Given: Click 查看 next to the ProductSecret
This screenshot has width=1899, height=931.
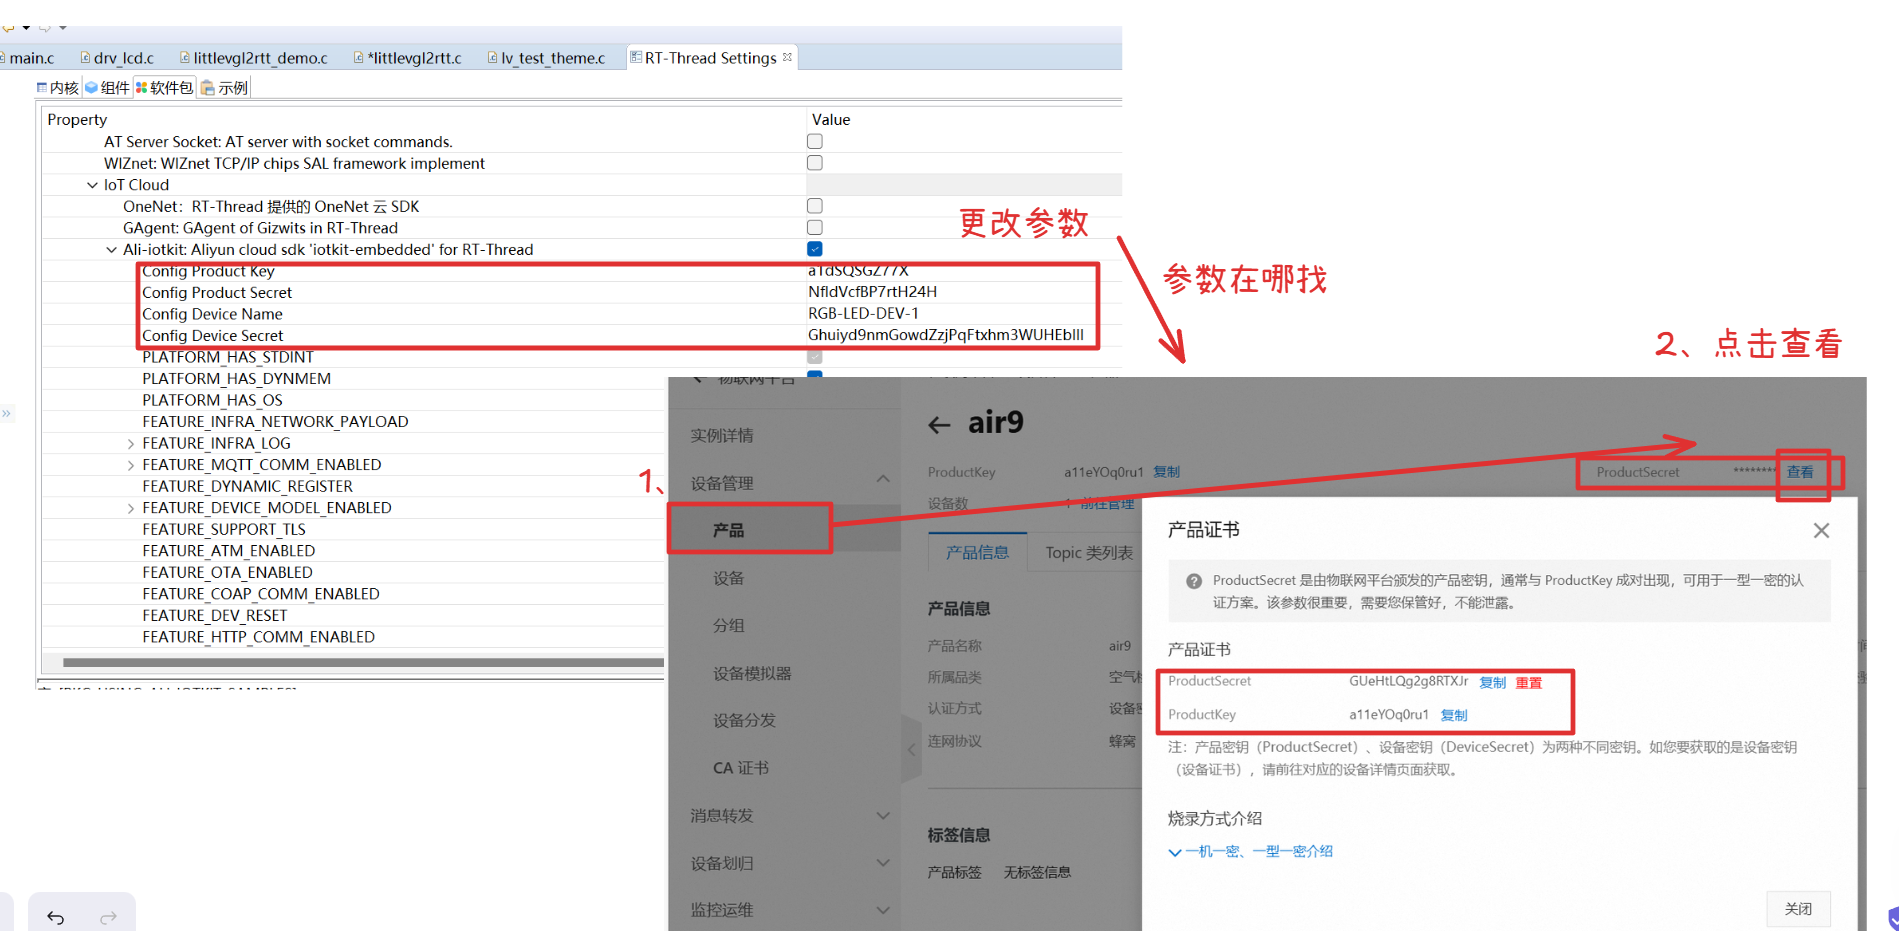Looking at the screenshot, I should click(x=1800, y=472).
